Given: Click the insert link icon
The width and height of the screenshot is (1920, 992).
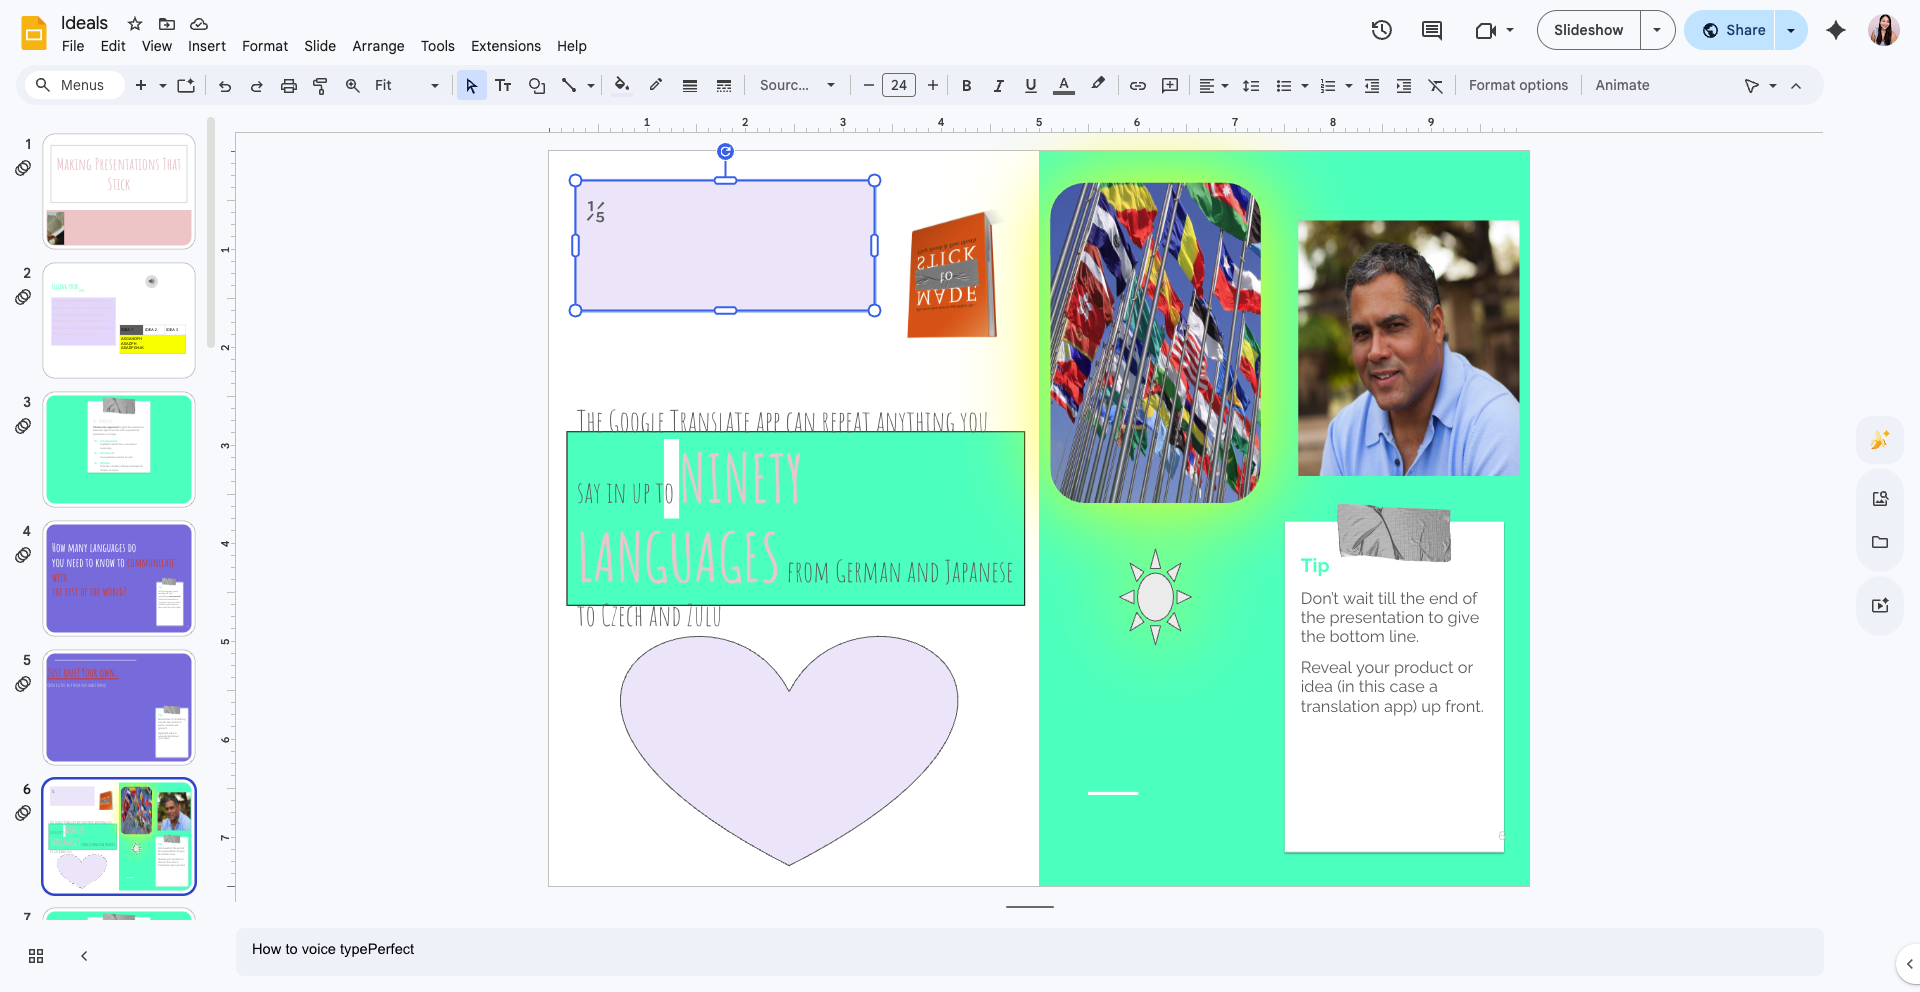Looking at the screenshot, I should point(1137,86).
